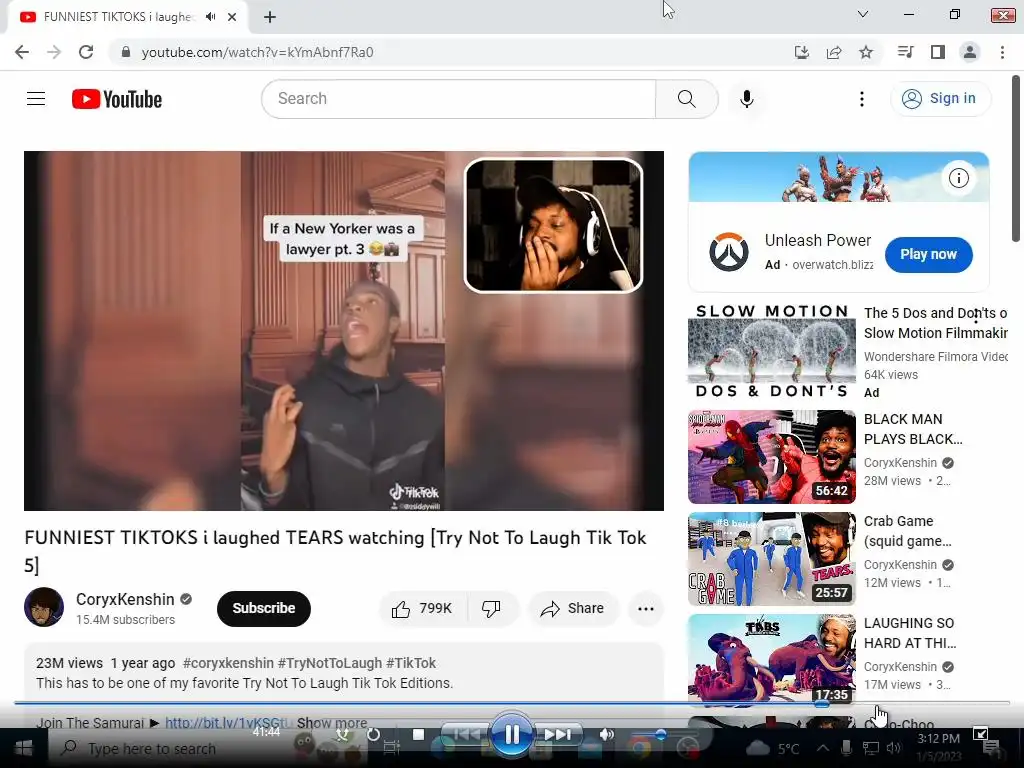Open more actions ellipsis beside Share

click(x=646, y=609)
